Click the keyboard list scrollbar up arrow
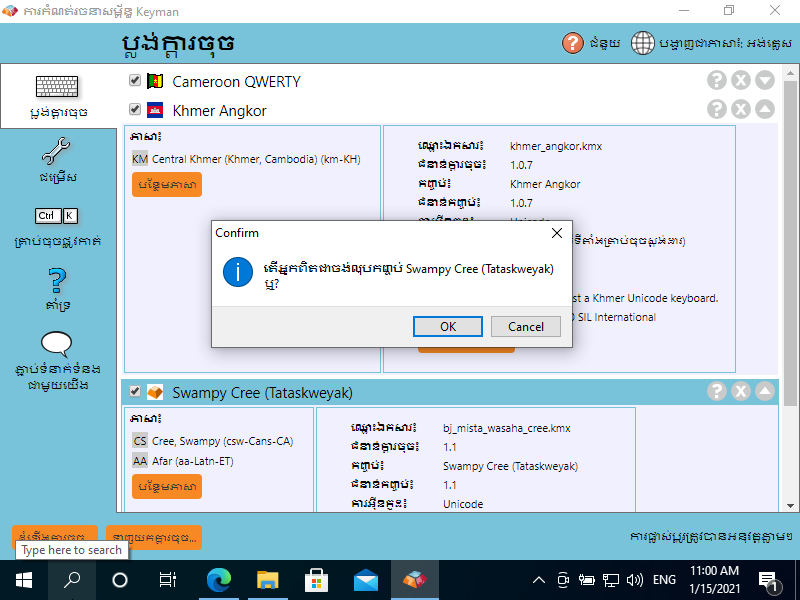 (790, 73)
